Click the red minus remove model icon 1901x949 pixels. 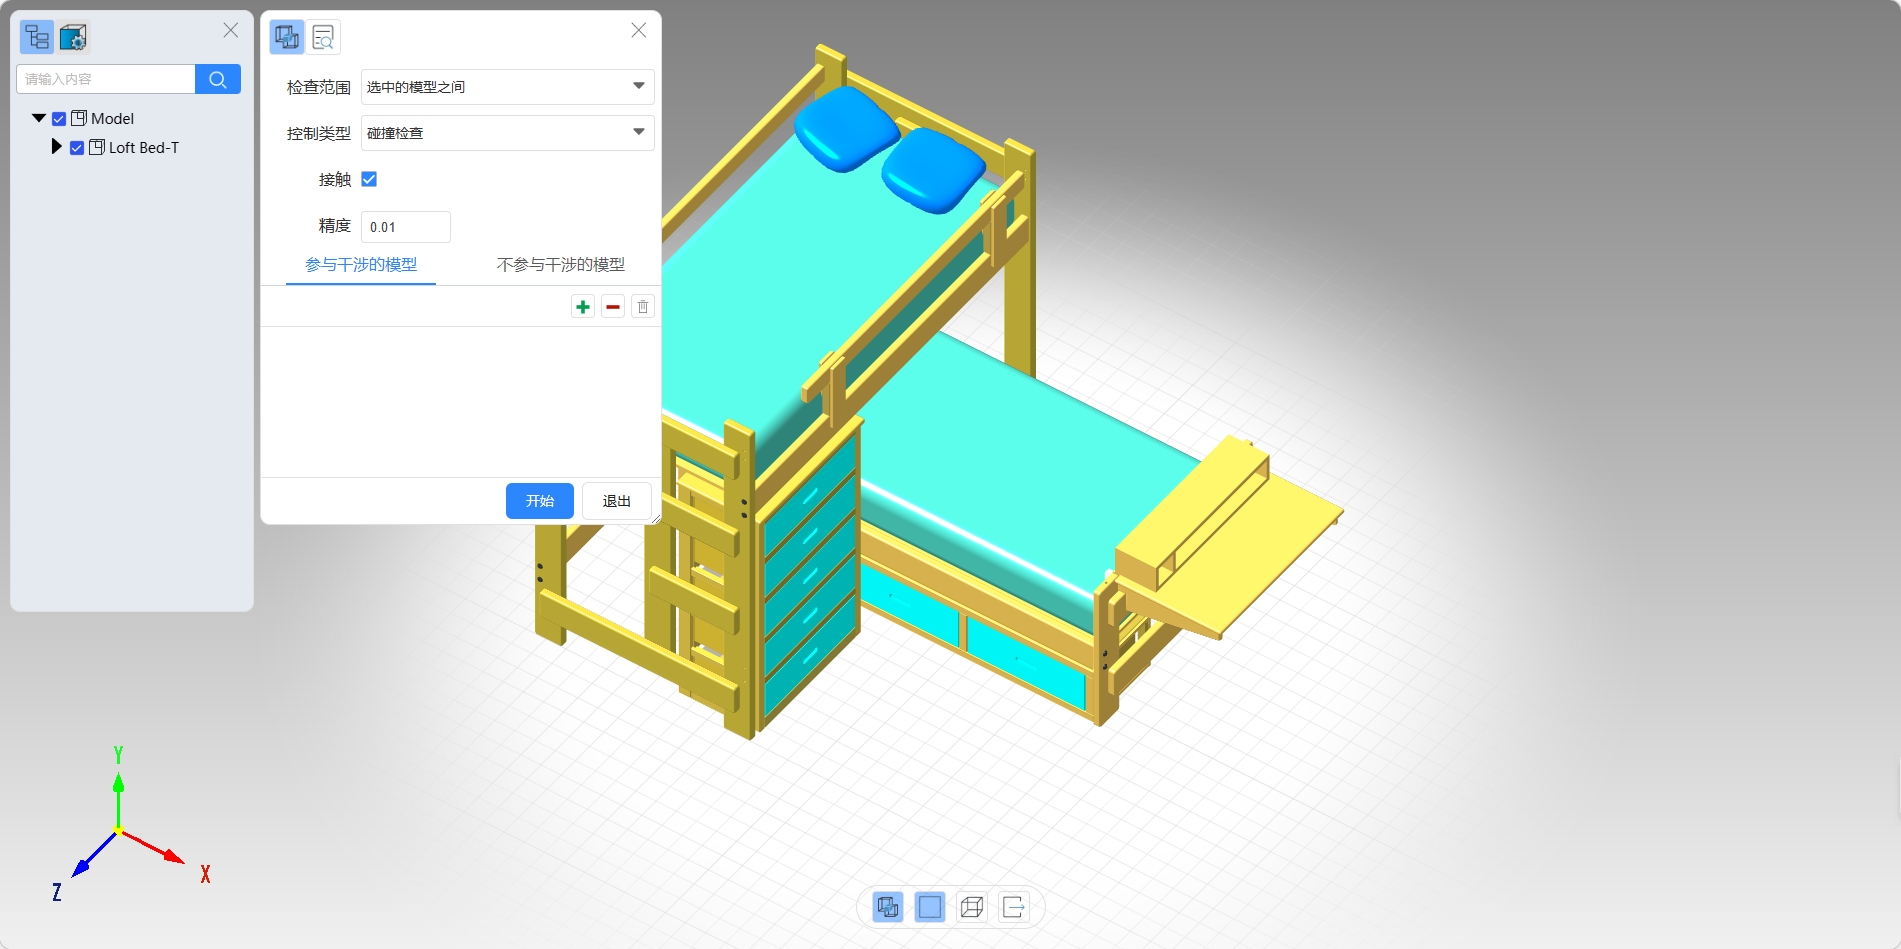(x=613, y=307)
